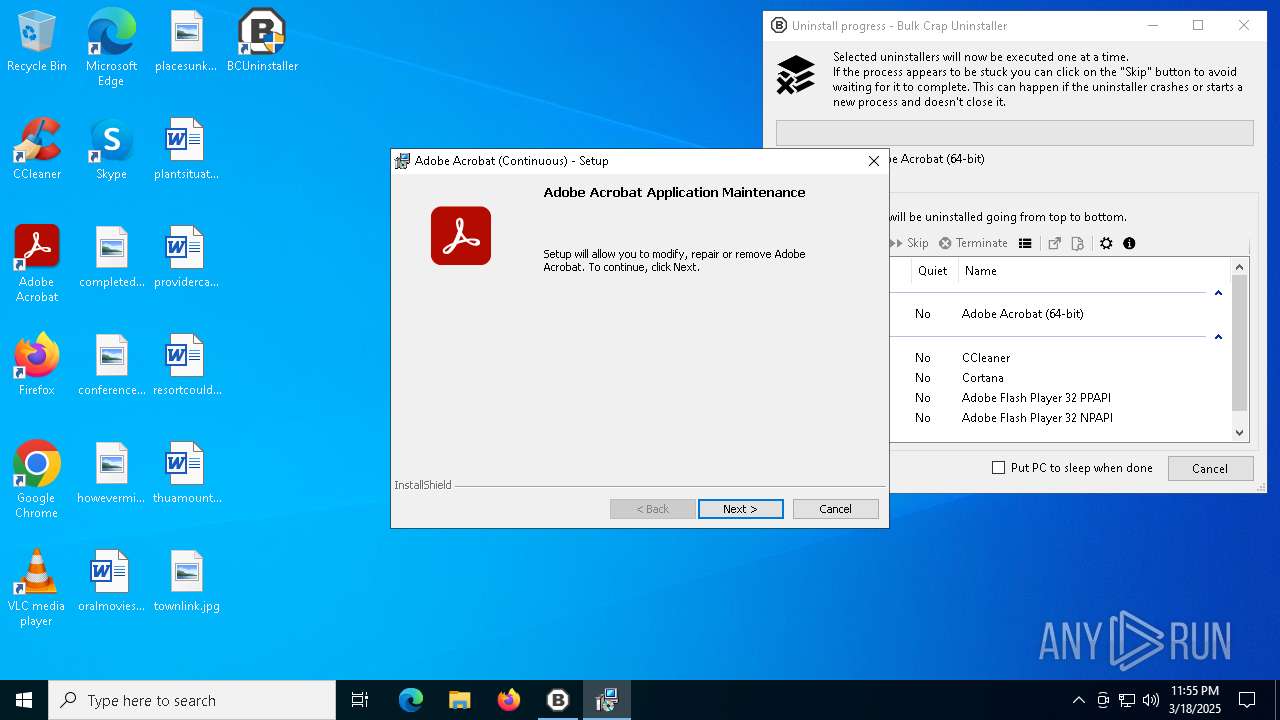
Task: Click Terminate in the uninstall toolbar
Action: point(973,243)
